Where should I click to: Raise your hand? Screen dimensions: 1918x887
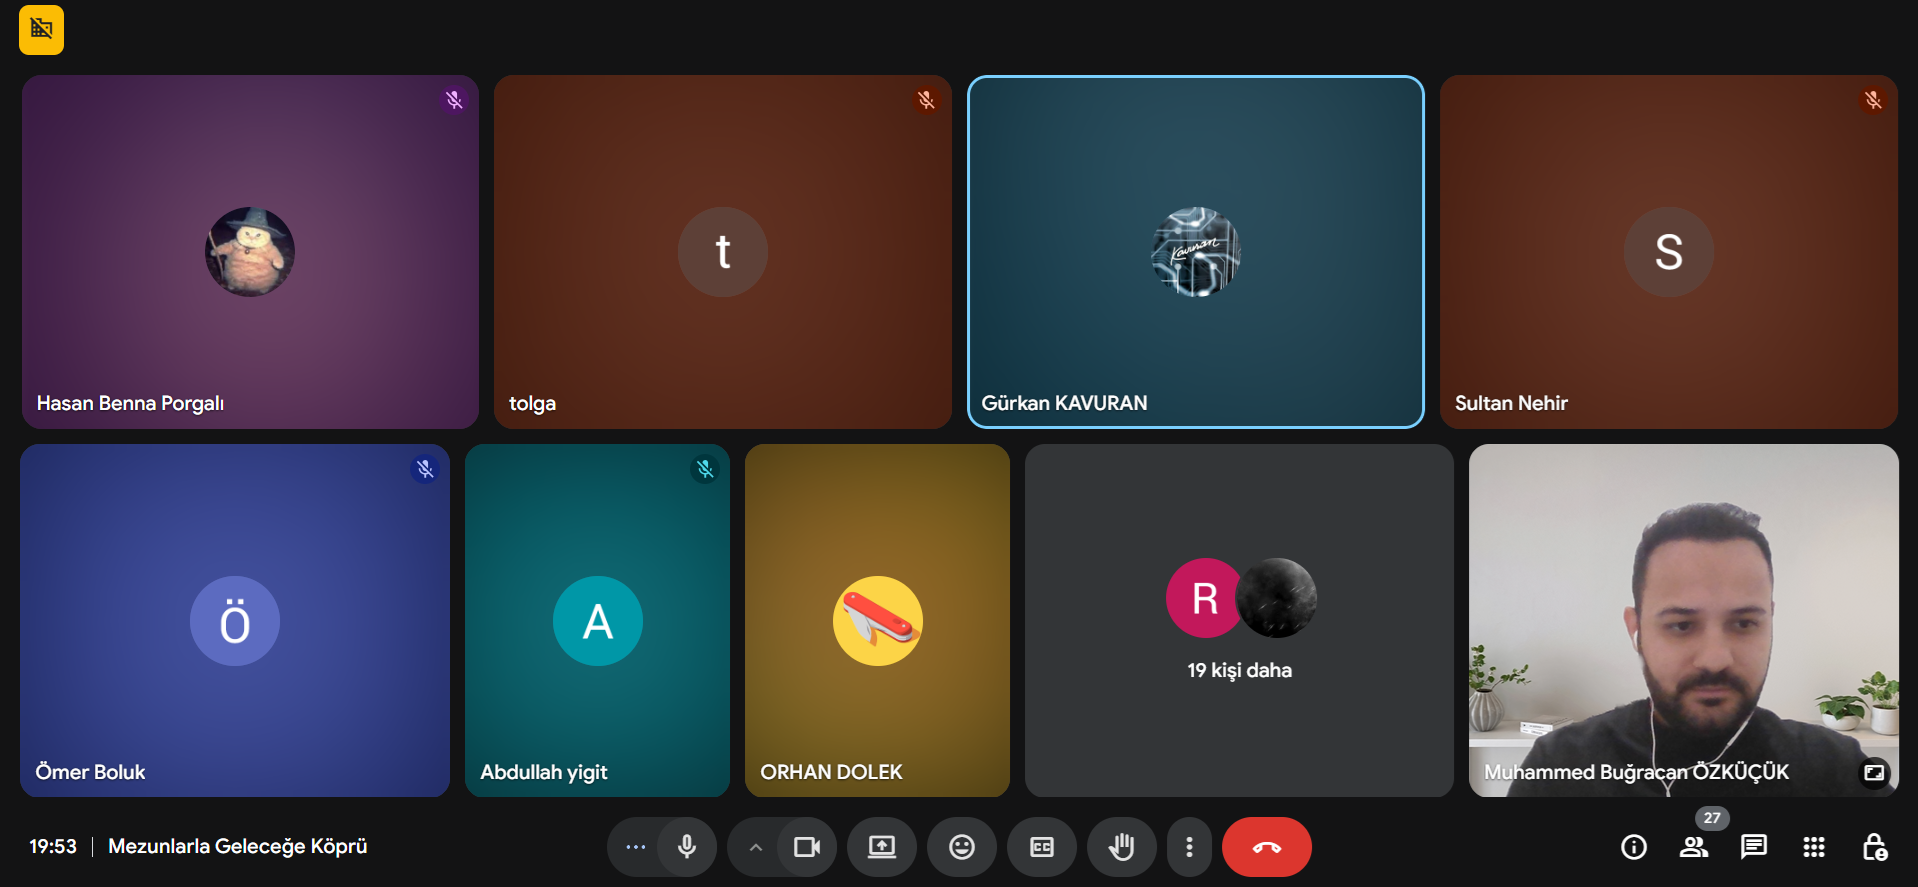coord(1121,847)
